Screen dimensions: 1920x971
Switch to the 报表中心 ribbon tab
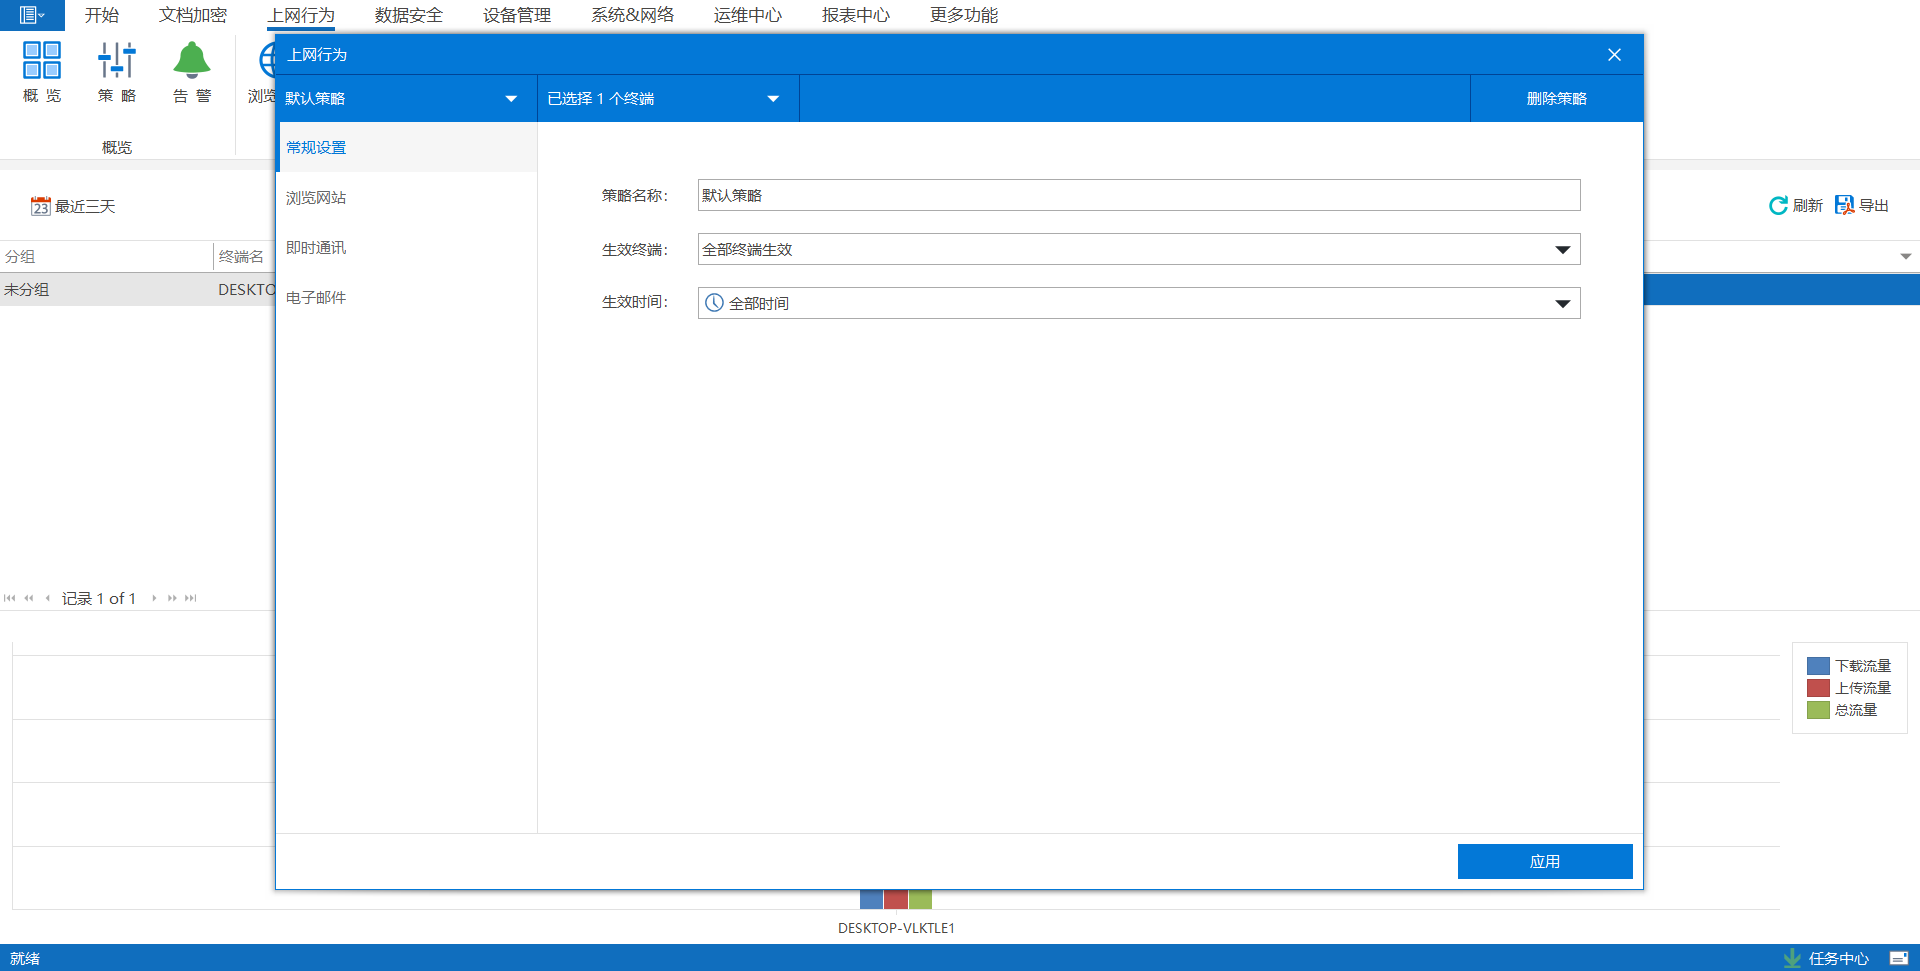point(855,15)
